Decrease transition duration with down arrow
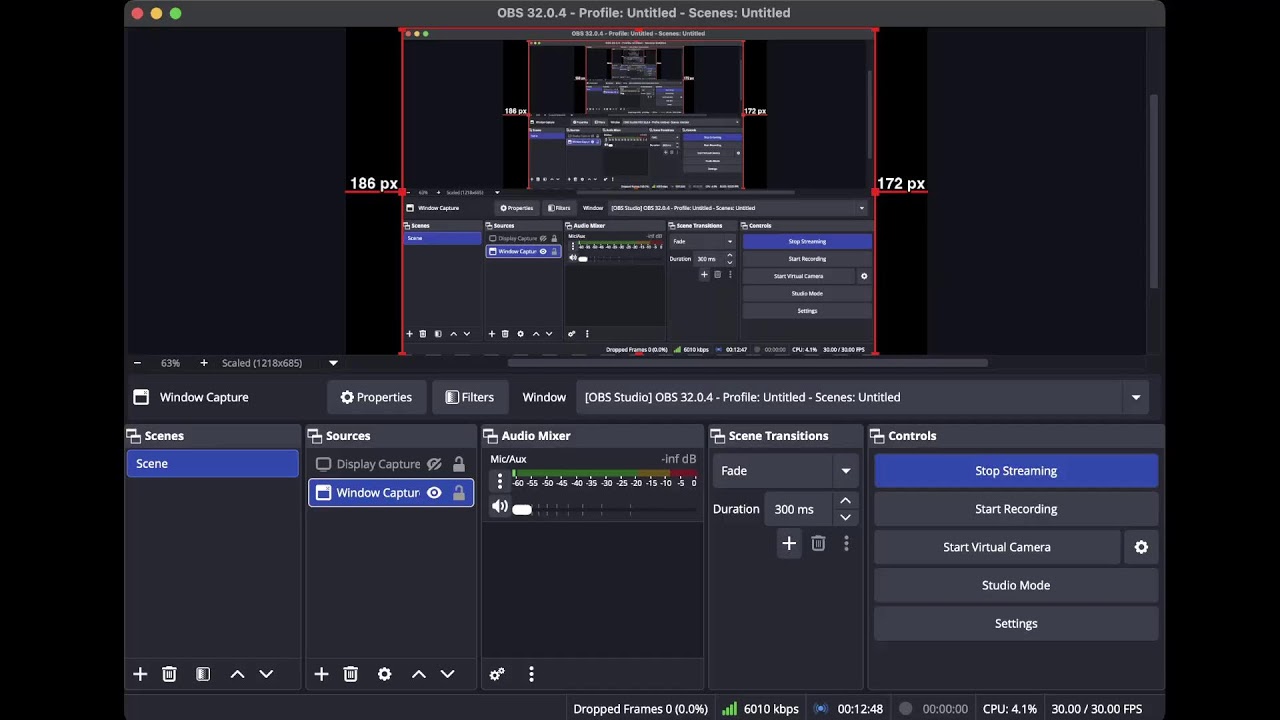Screen dimensions: 1280x720 (x=845, y=517)
